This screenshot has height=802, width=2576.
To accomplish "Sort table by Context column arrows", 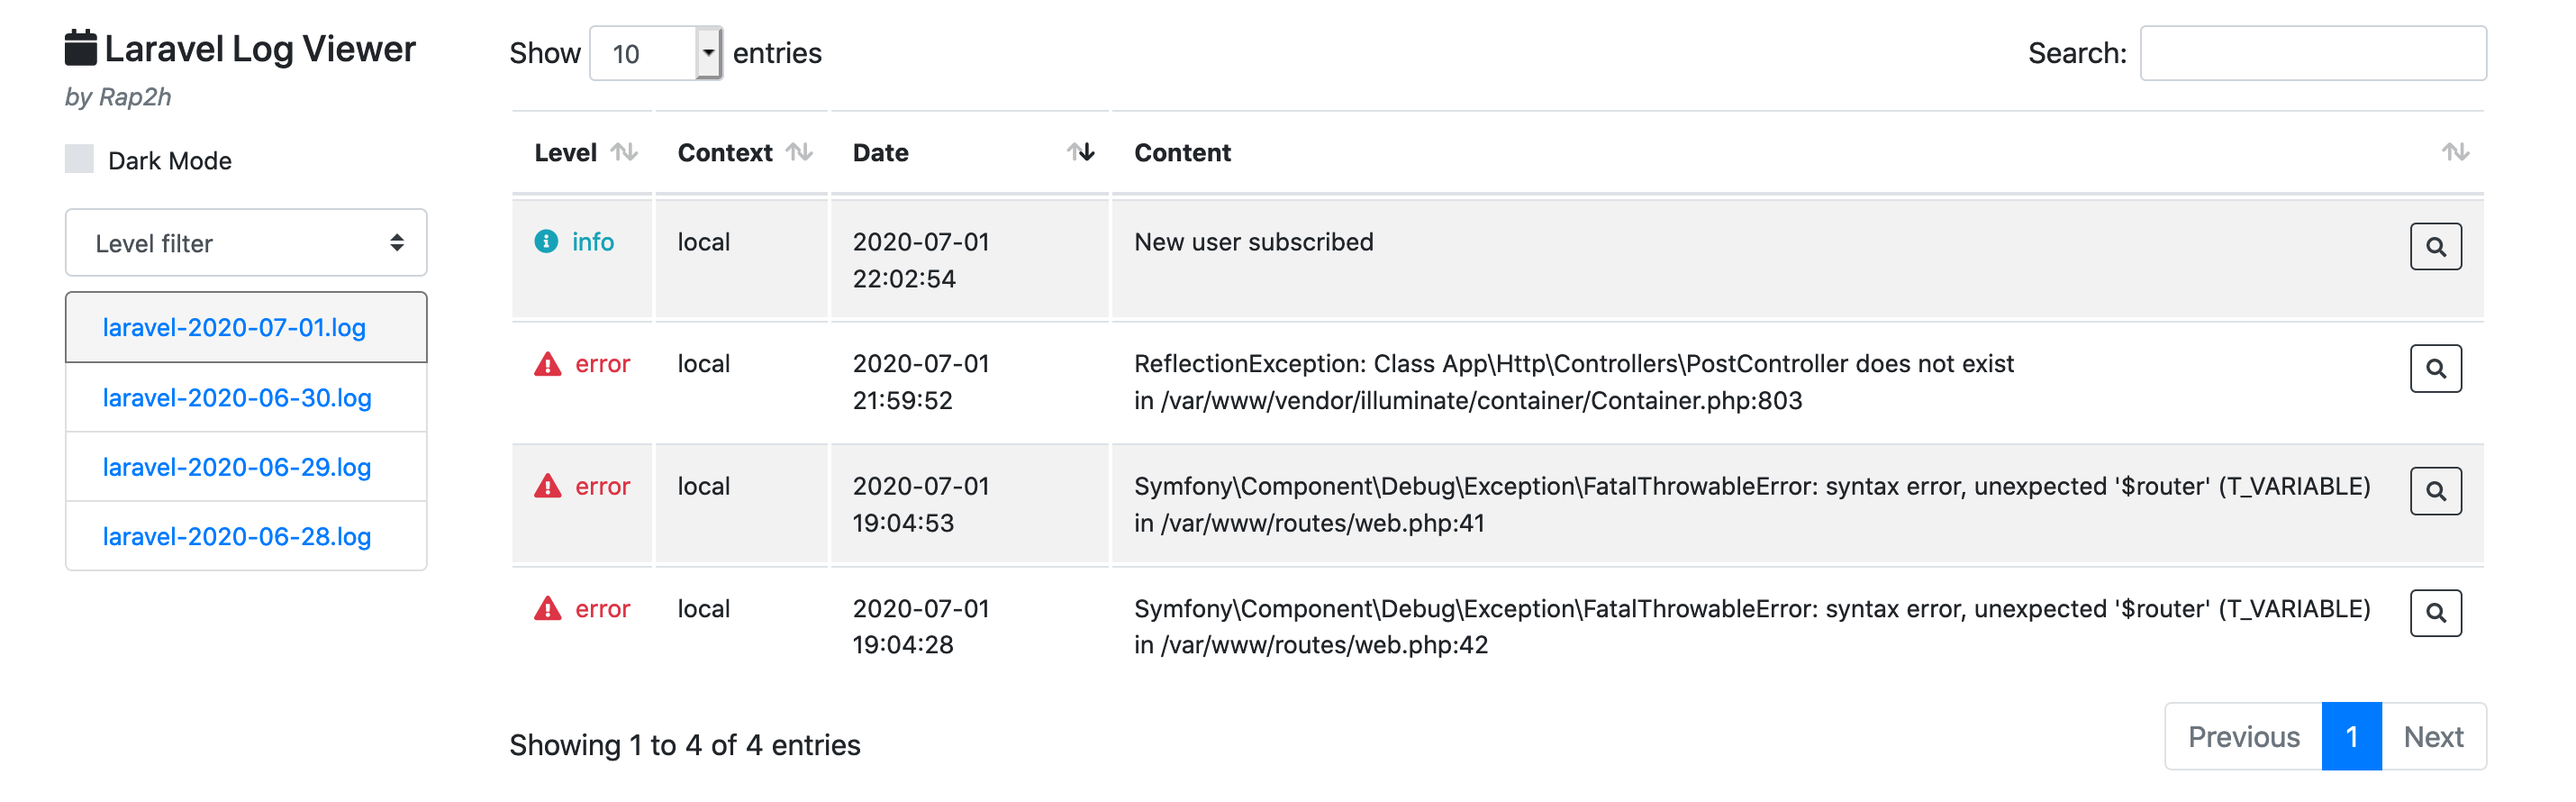I will pos(799,152).
